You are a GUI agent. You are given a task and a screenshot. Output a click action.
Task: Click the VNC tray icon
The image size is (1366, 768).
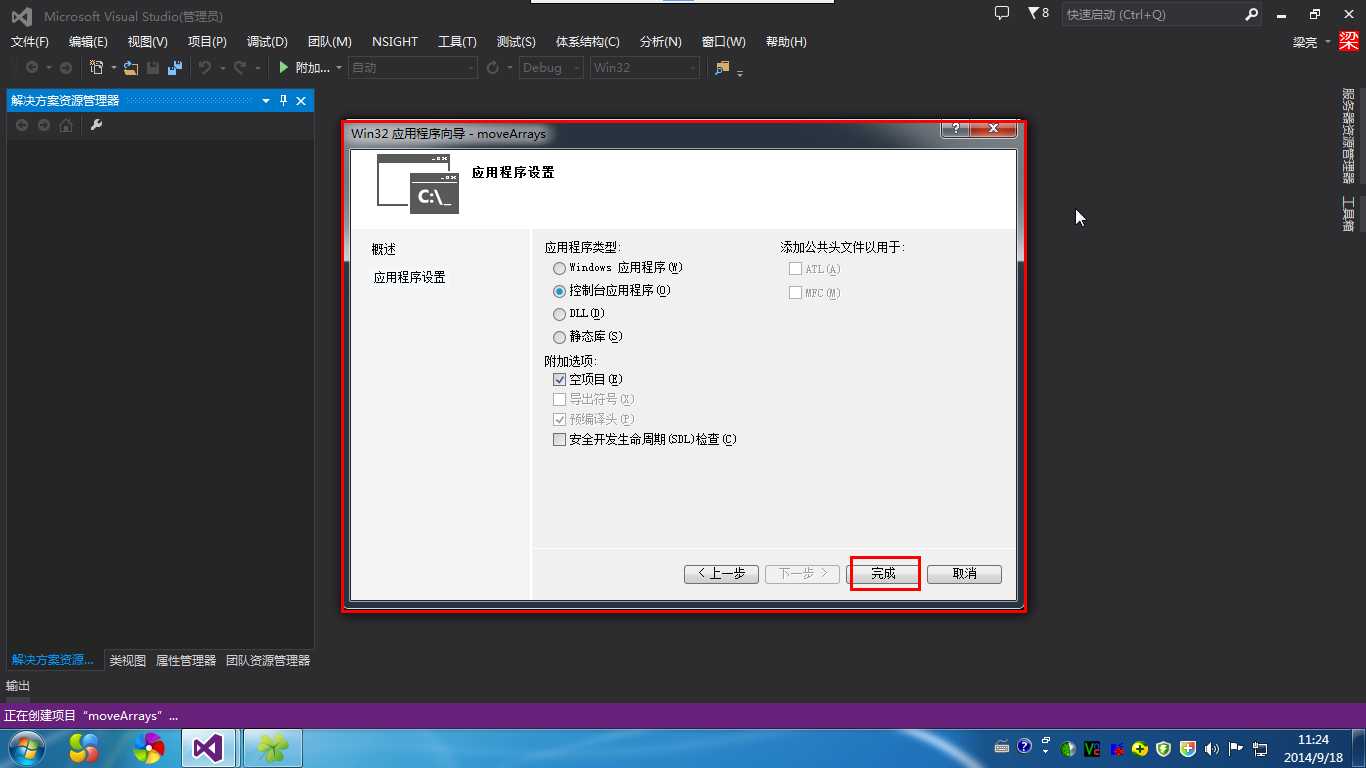pyautogui.click(x=1093, y=748)
